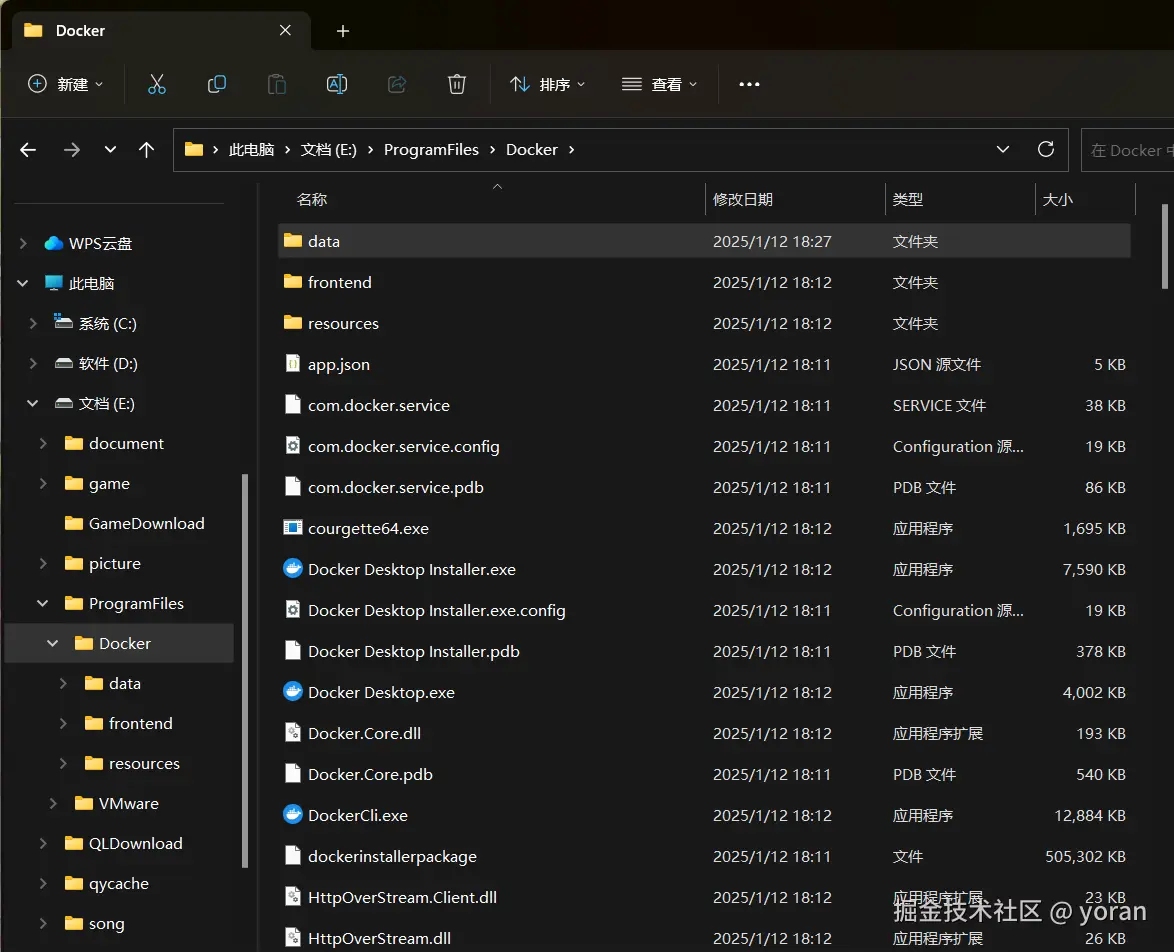Sort by the 大小 column header

click(x=1086, y=199)
